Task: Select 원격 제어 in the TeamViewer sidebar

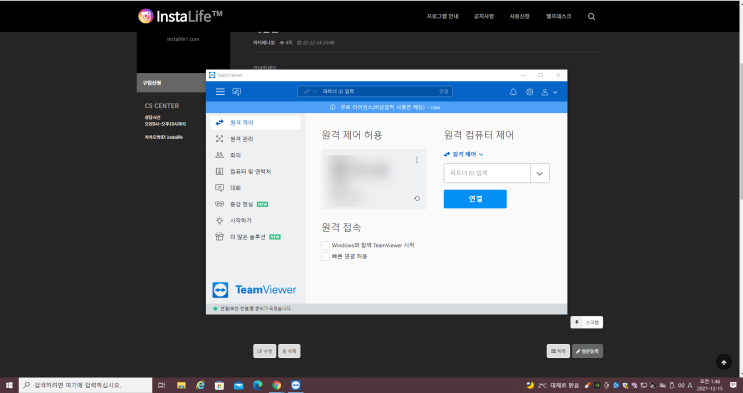Action: pos(255,122)
